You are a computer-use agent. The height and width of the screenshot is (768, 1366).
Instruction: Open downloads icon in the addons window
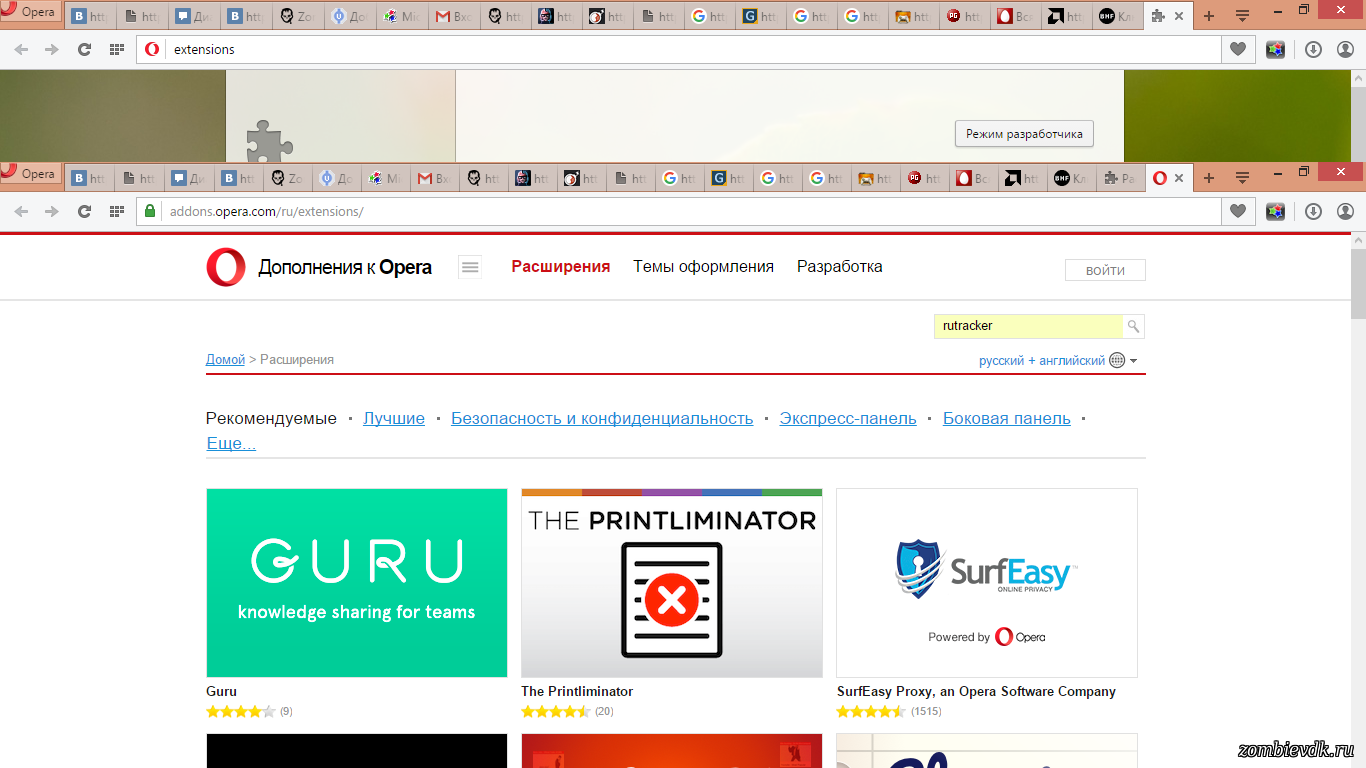click(x=1314, y=211)
